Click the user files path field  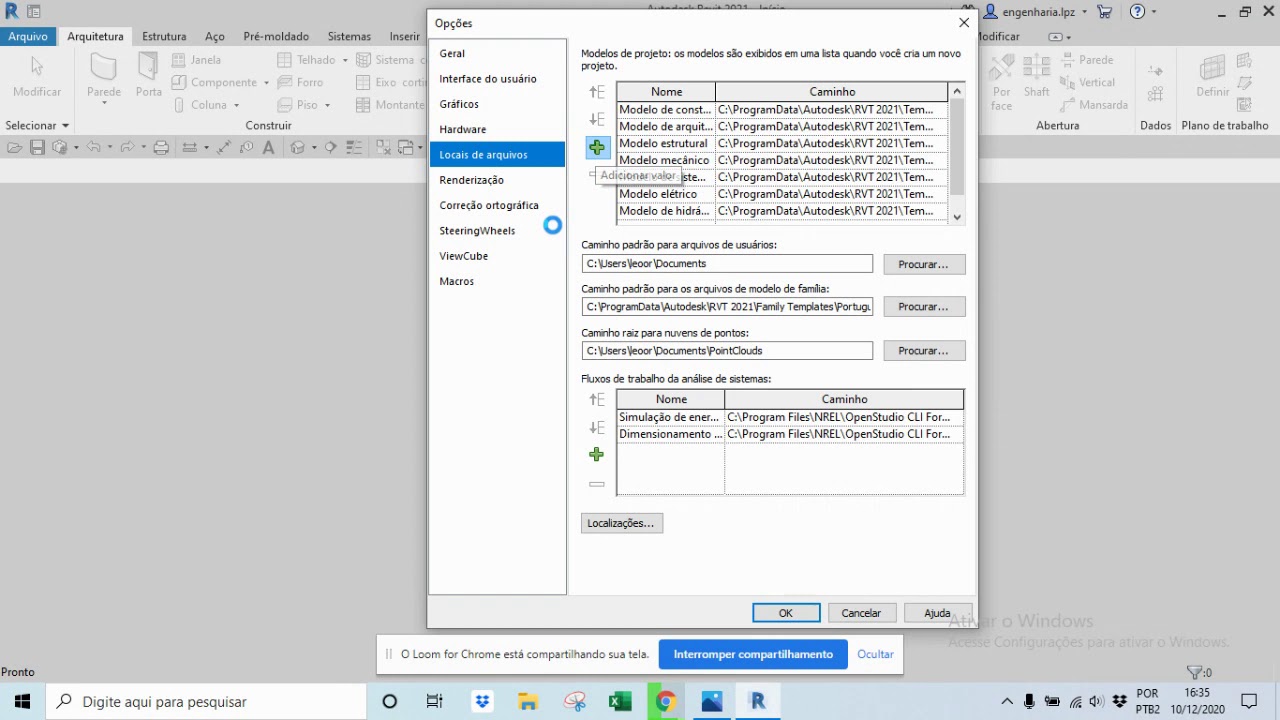pyautogui.click(x=727, y=264)
